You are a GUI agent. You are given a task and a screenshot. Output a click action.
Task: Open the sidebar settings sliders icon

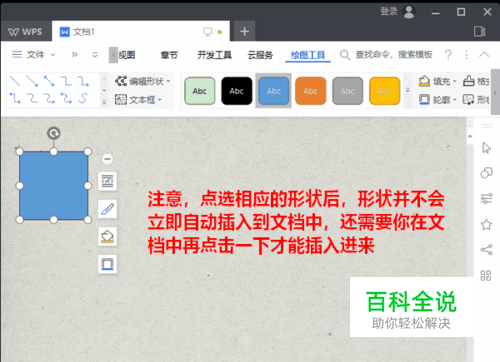486,199
